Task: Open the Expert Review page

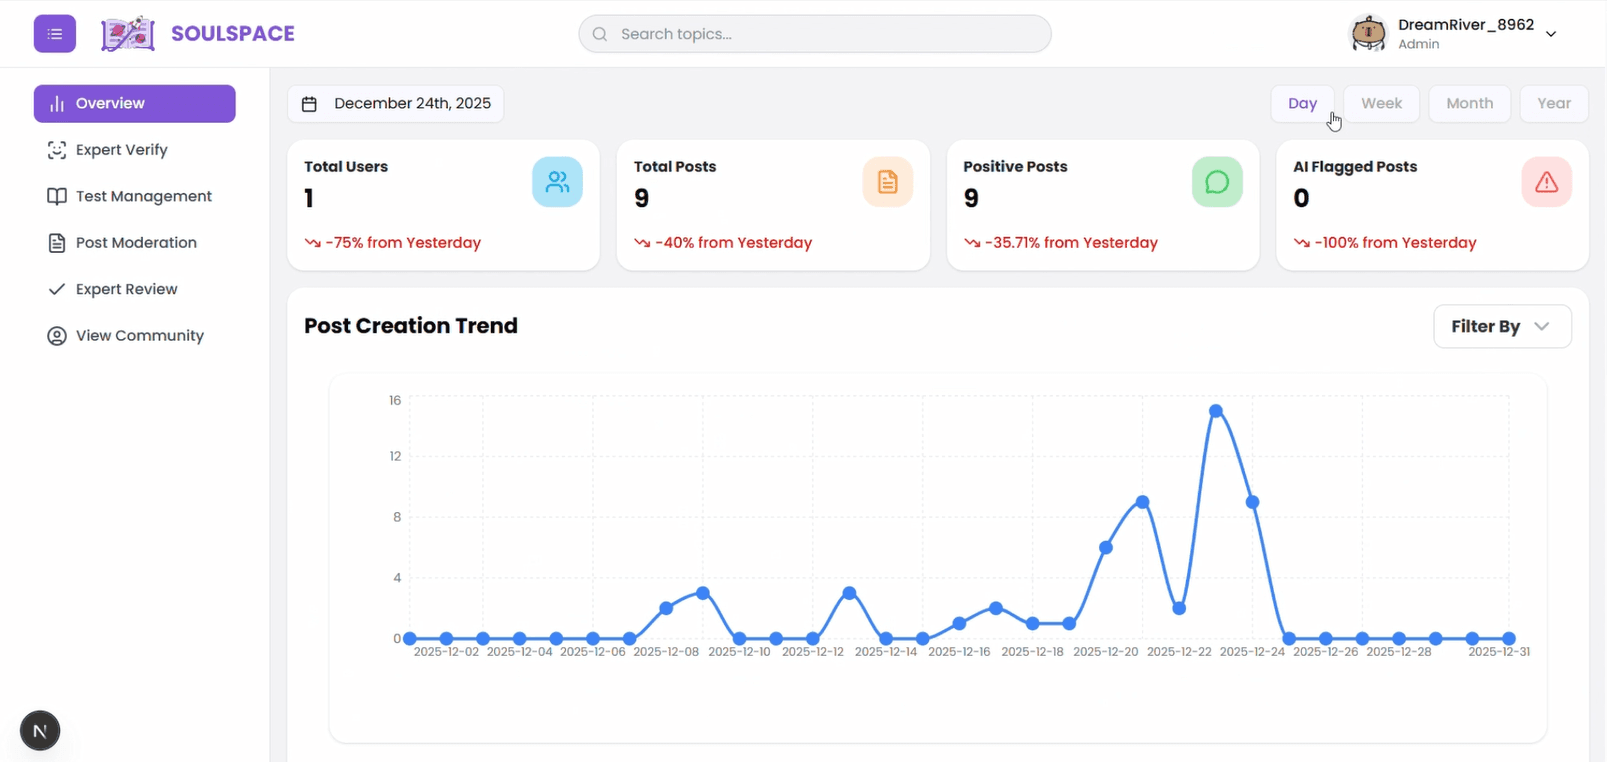Action: 135,289
